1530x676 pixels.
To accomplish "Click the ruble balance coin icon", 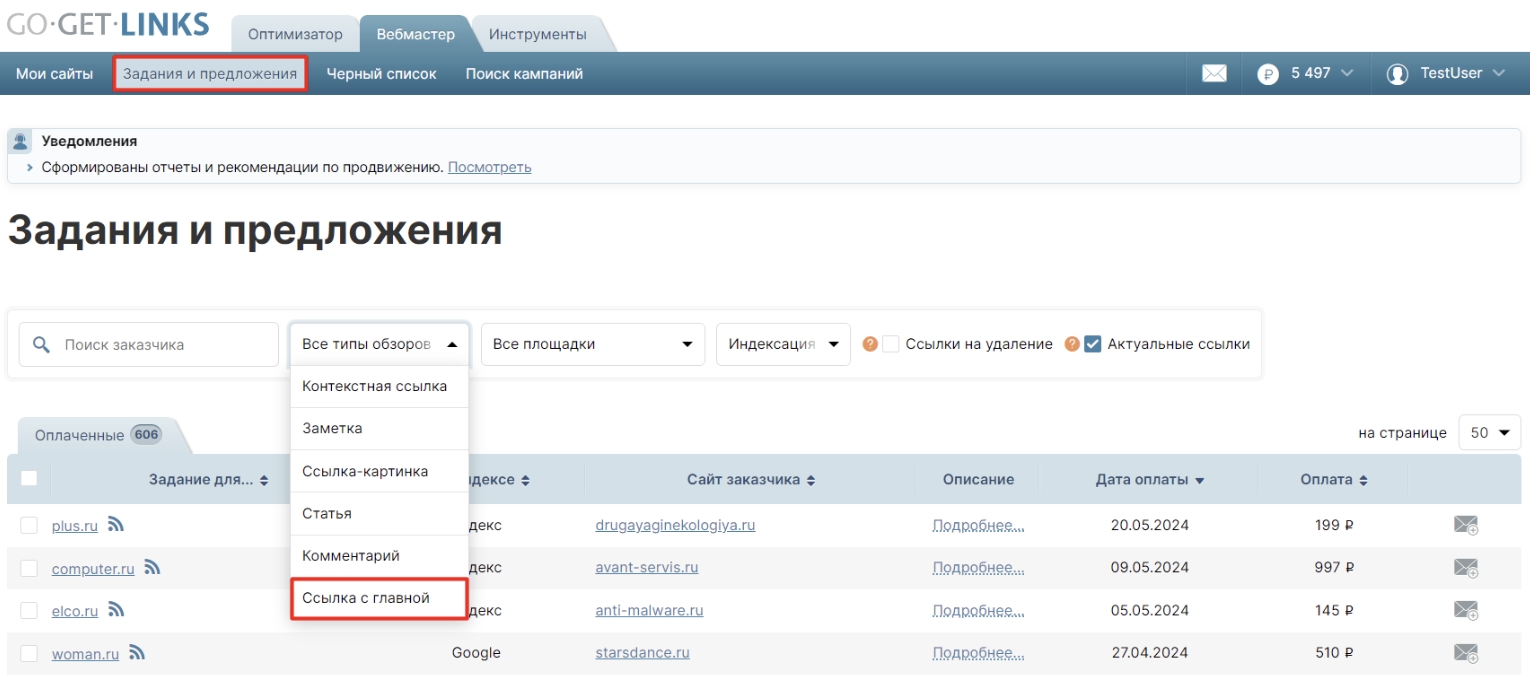I will [1268, 74].
